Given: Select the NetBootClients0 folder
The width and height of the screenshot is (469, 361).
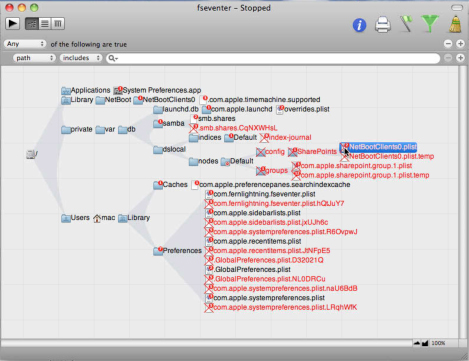Looking at the screenshot, I should pos(164,100).
